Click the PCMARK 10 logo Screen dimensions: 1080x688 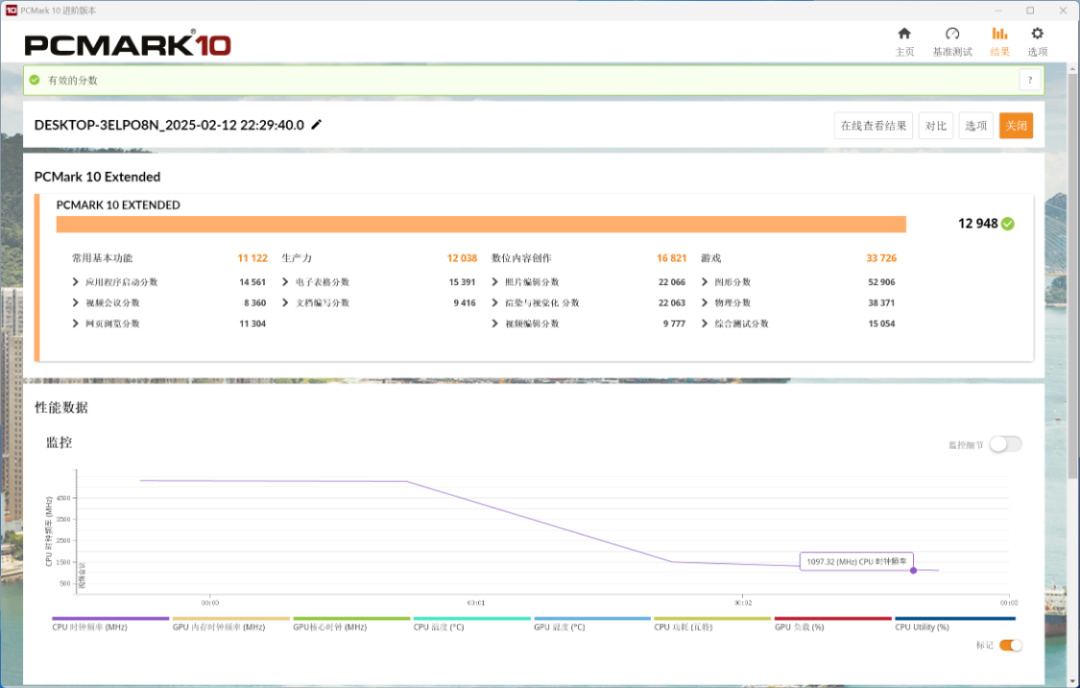tap(127, 45)
